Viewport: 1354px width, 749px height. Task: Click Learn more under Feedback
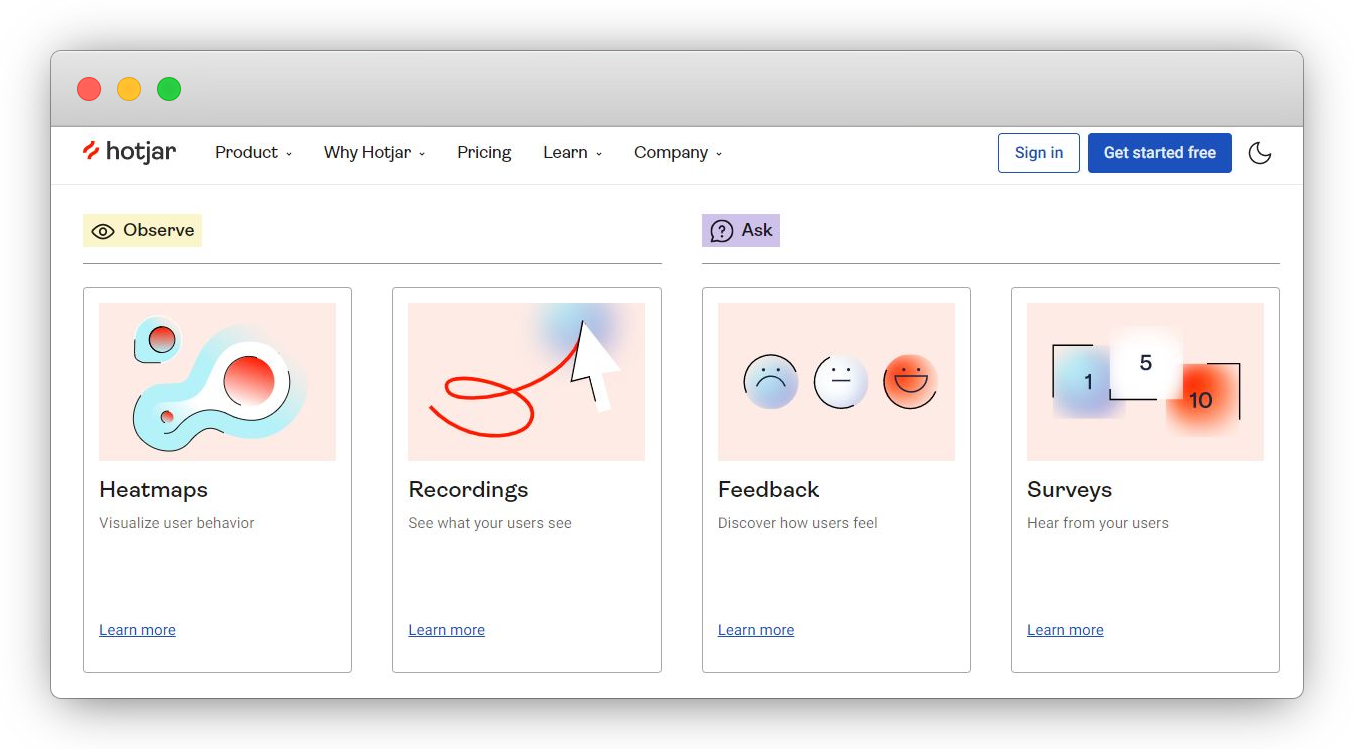(x=756, y=630)
